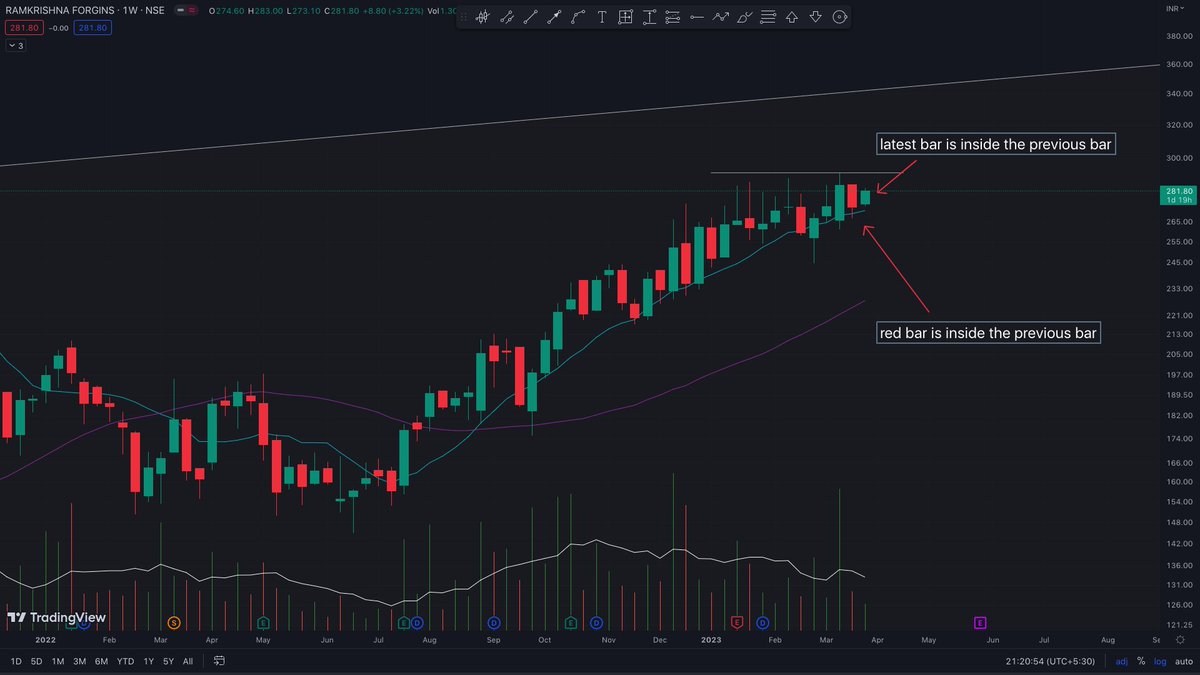Screen dimensions: 1200x675
Task: Select the Arrow Mark Down icon
Action: pos(817,17)
